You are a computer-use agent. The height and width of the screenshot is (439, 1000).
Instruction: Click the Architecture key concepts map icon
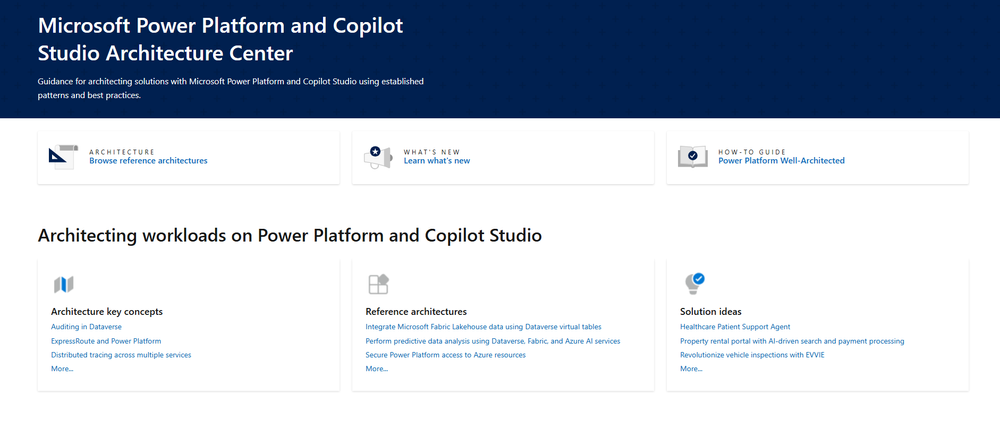click(x=64, y=285)
